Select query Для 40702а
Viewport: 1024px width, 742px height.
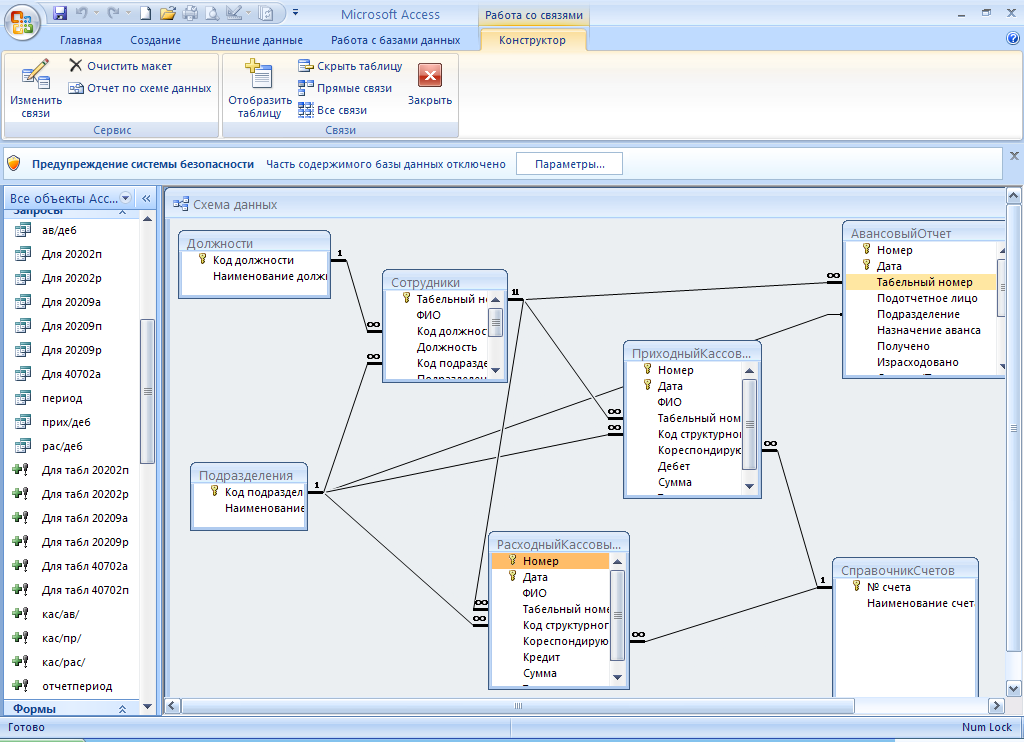(x=71, y=374)
